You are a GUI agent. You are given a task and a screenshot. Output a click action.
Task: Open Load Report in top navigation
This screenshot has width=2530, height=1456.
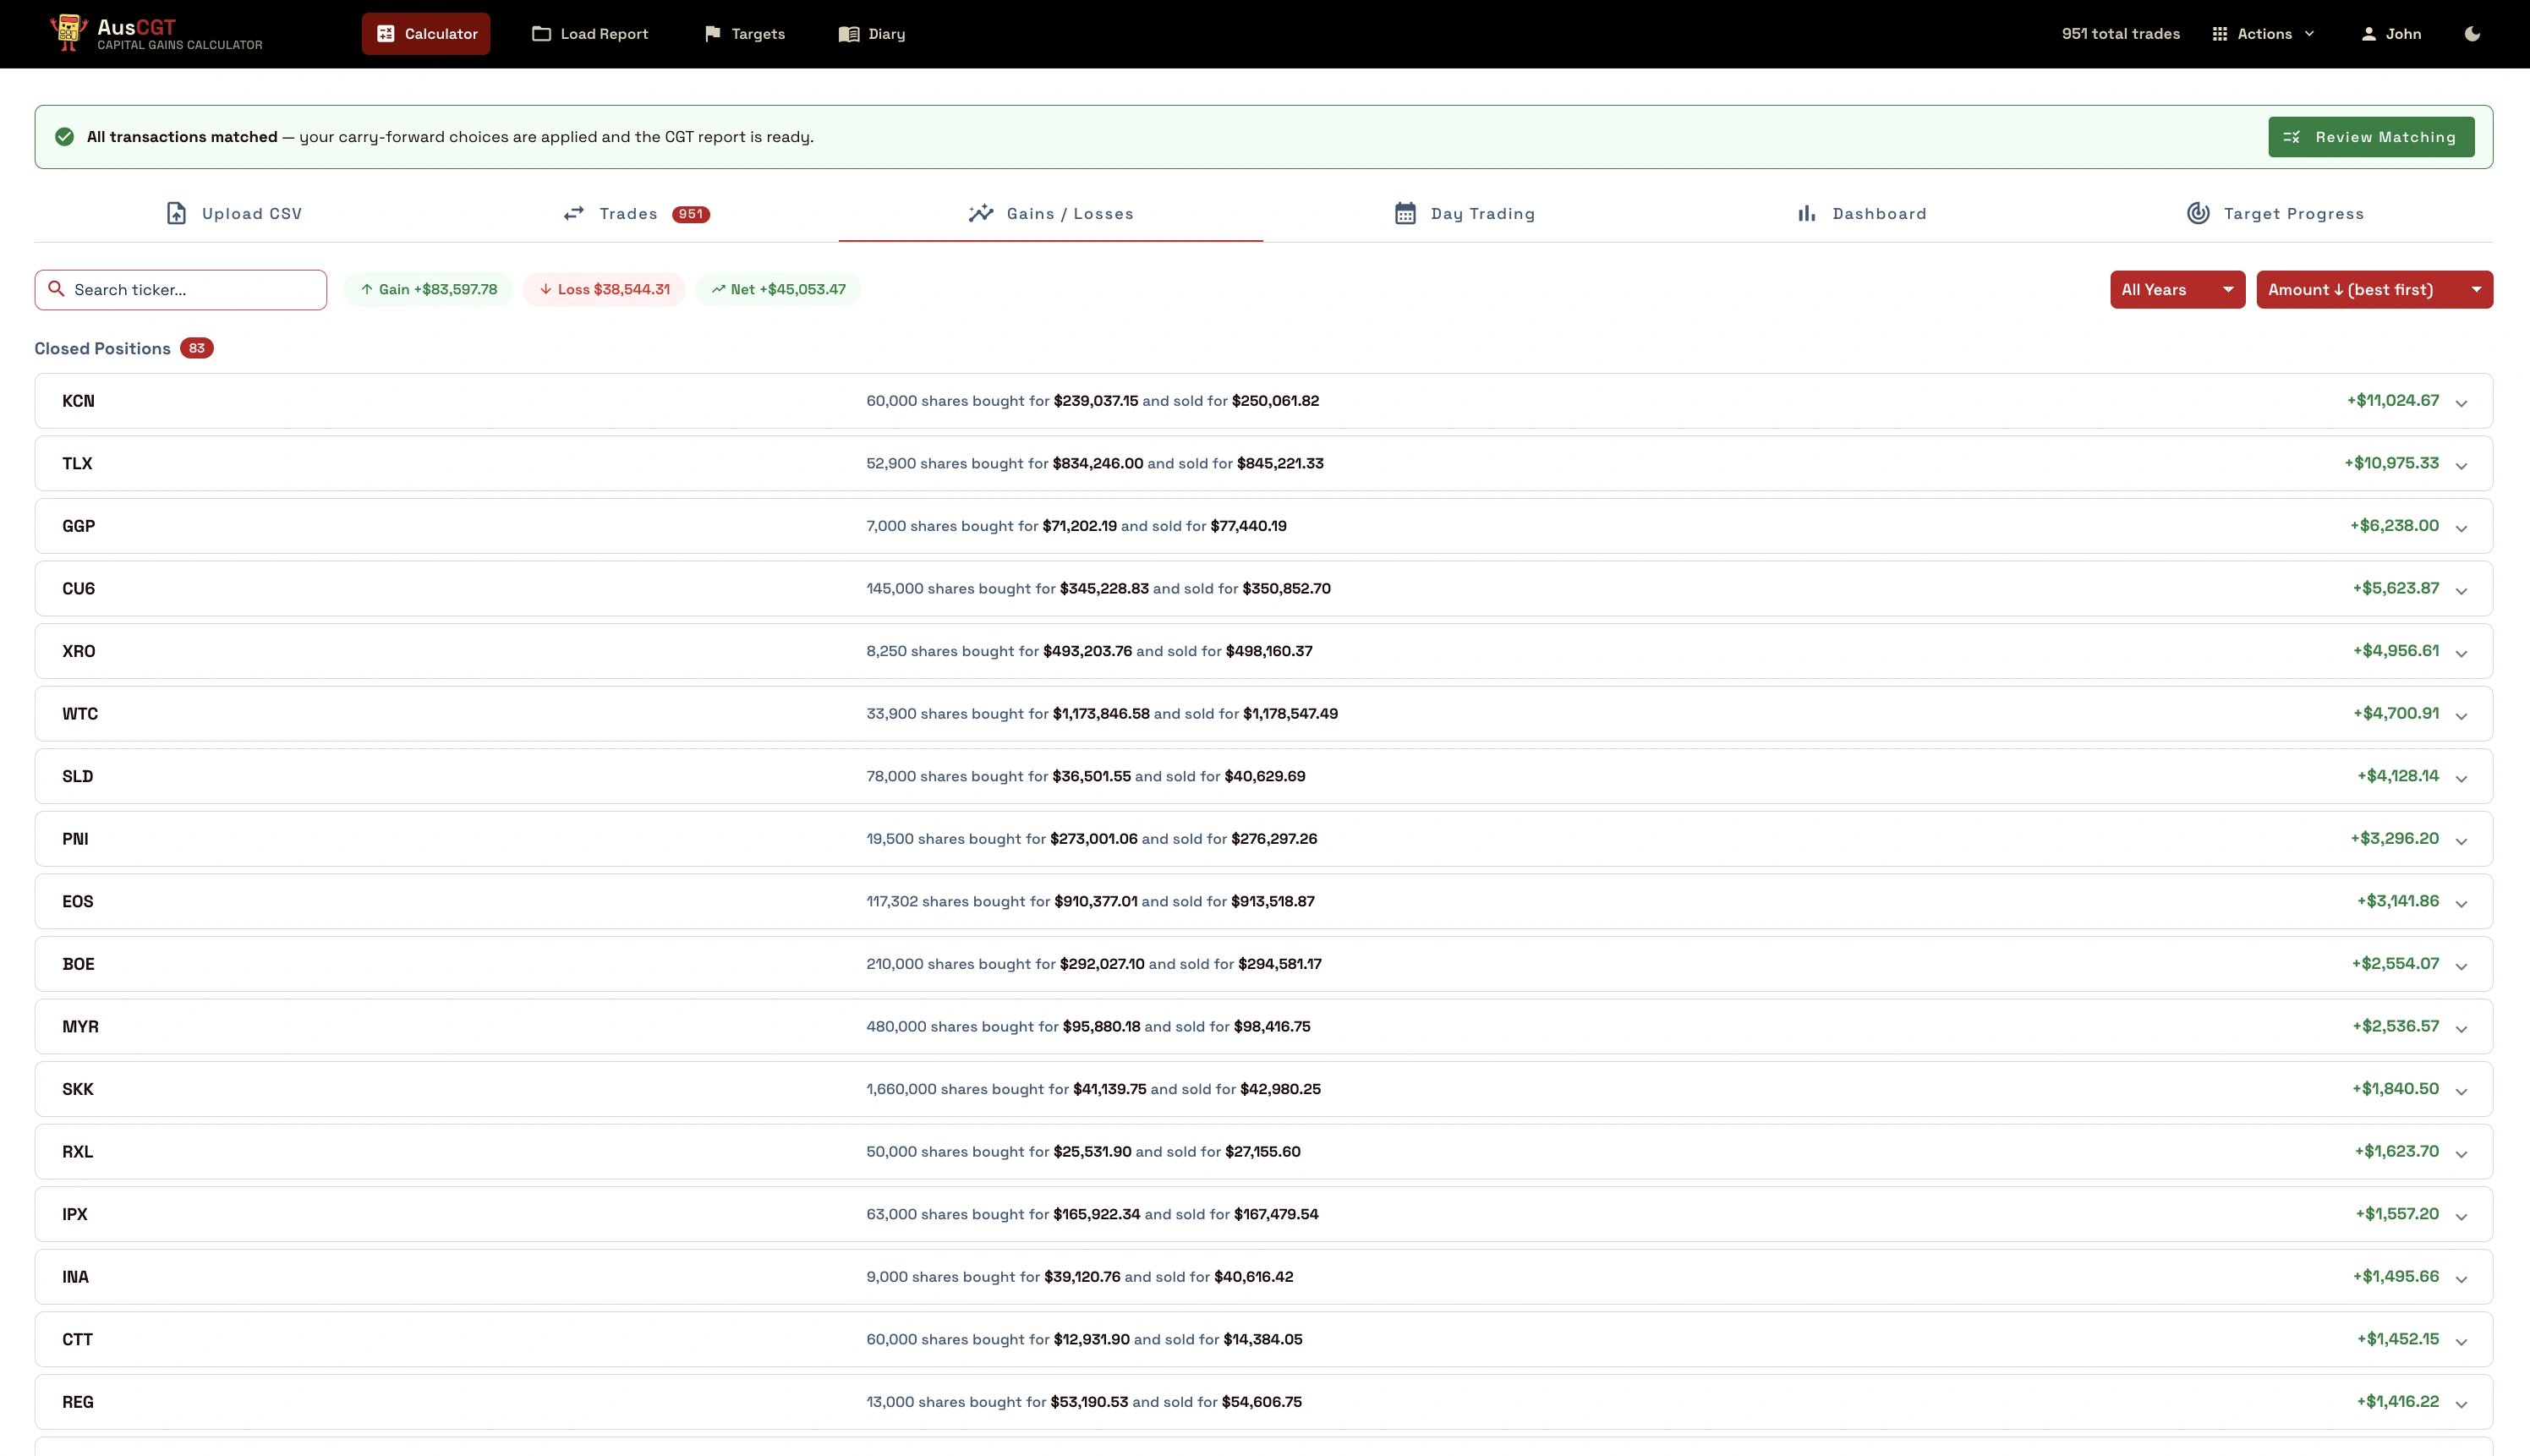pos(590,34)
